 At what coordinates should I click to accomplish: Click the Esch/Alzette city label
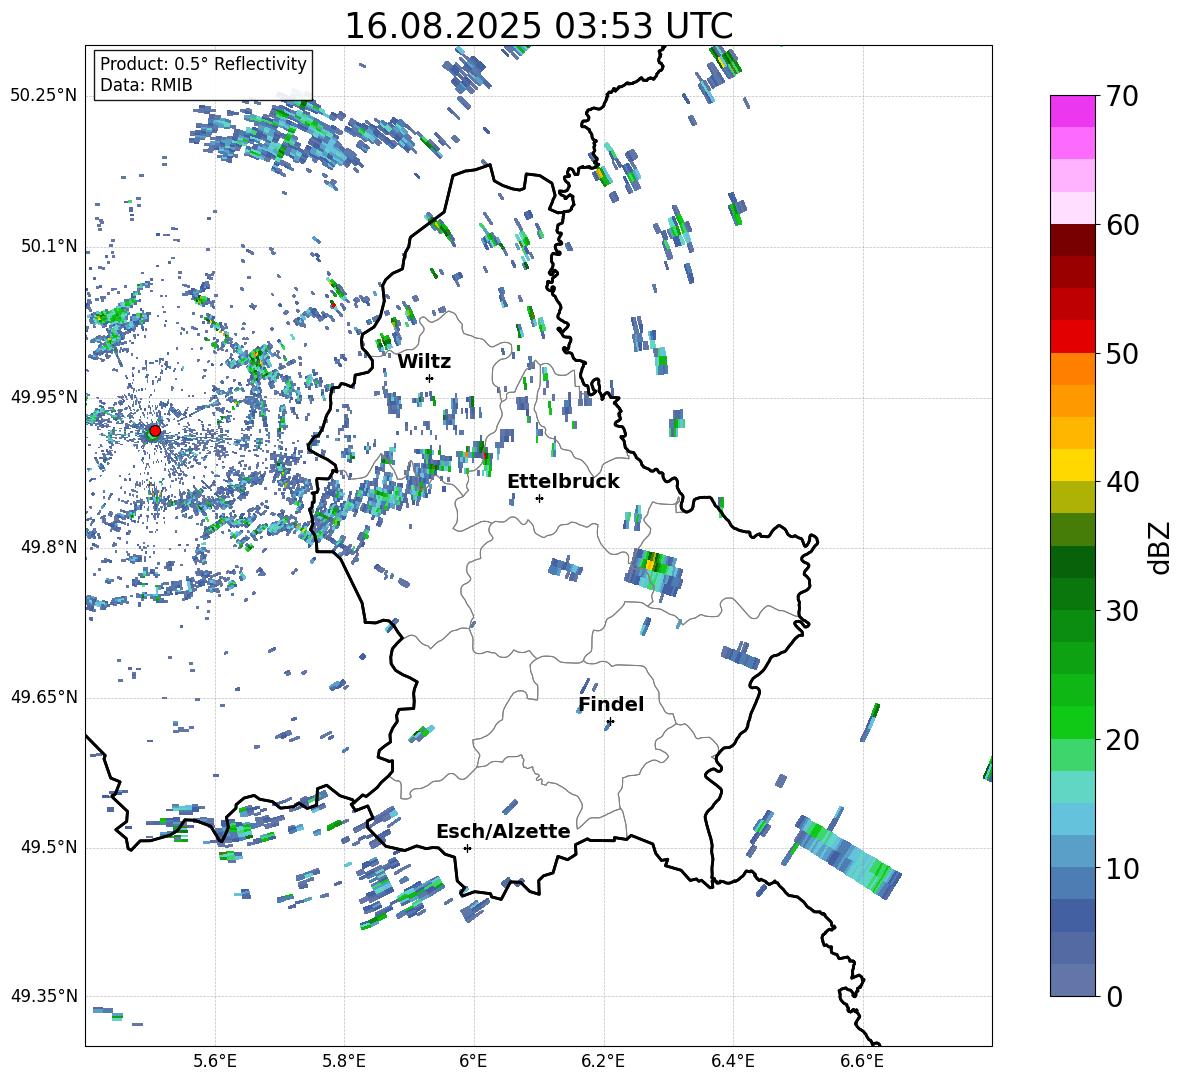503,831
